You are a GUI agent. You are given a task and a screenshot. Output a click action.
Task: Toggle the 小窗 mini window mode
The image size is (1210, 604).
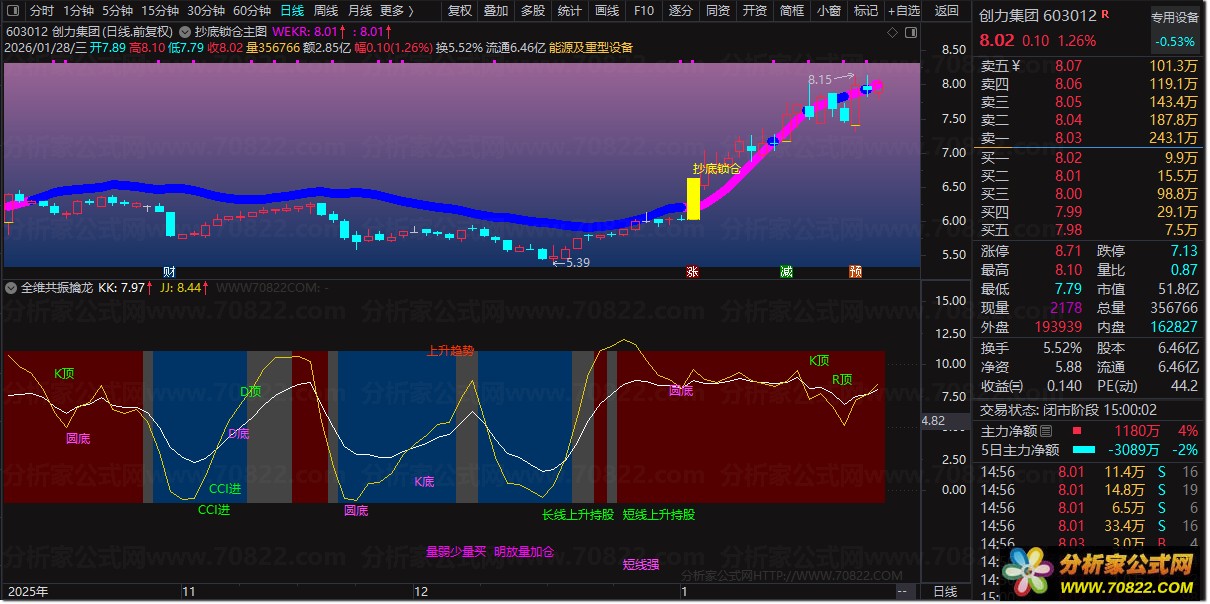point(828,11)
